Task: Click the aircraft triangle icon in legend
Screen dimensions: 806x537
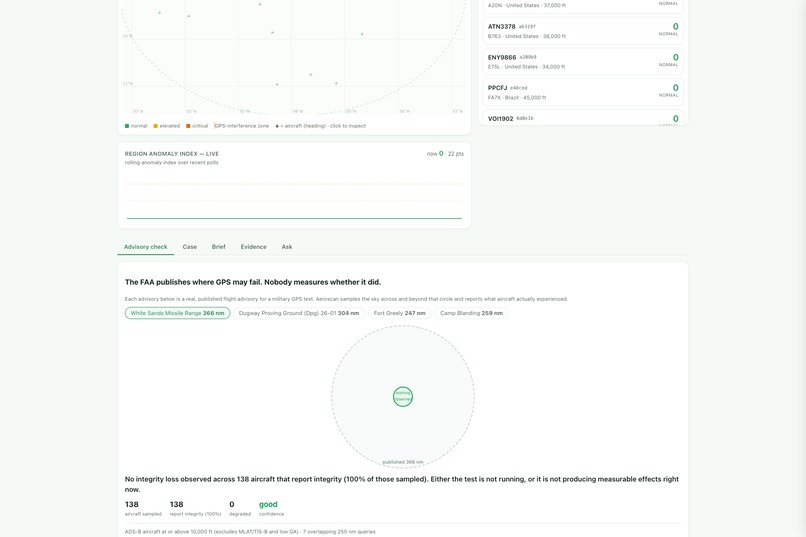Action: point(277,126)
